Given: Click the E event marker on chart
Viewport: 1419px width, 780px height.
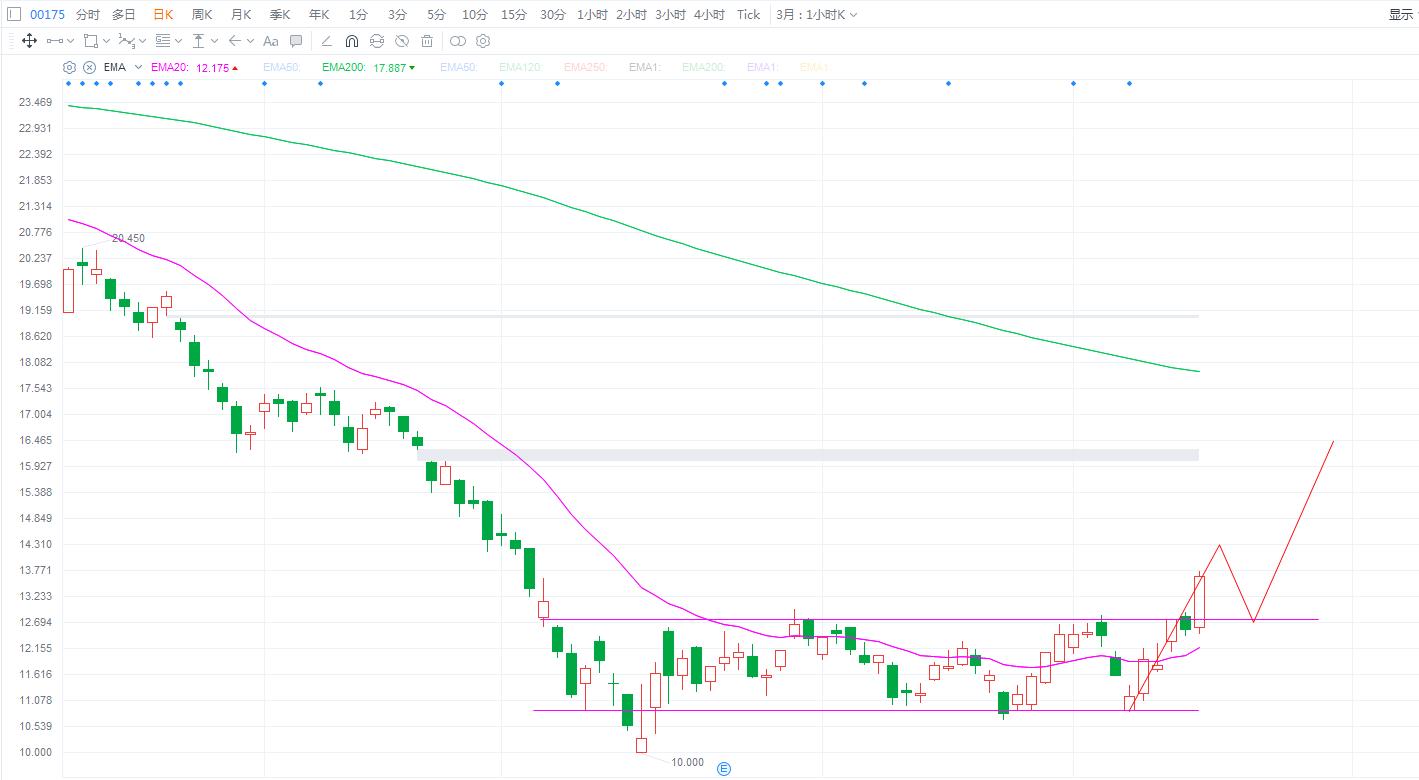Looking at the screenshot, I should coord(724,768).
